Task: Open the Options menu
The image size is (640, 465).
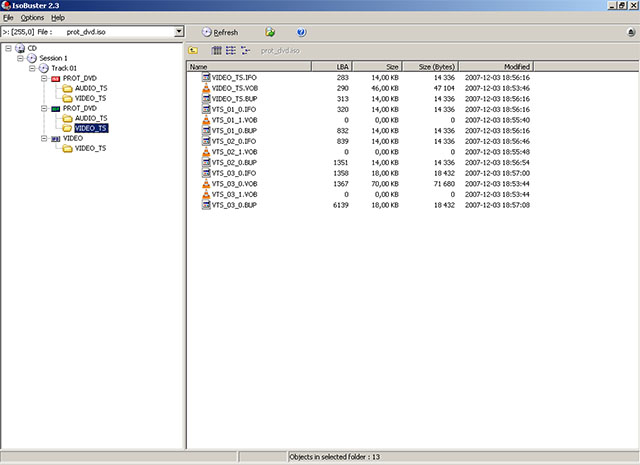Action: (x=32, y=18)
